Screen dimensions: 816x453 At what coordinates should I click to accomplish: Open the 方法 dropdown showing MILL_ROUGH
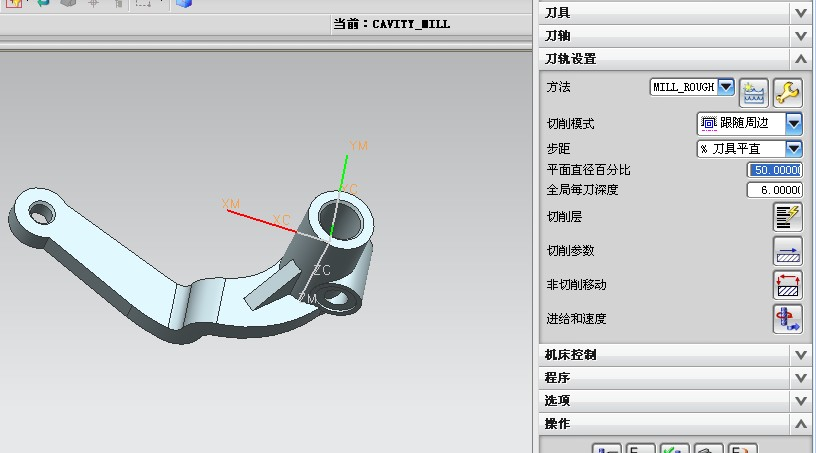pos(692,87)
